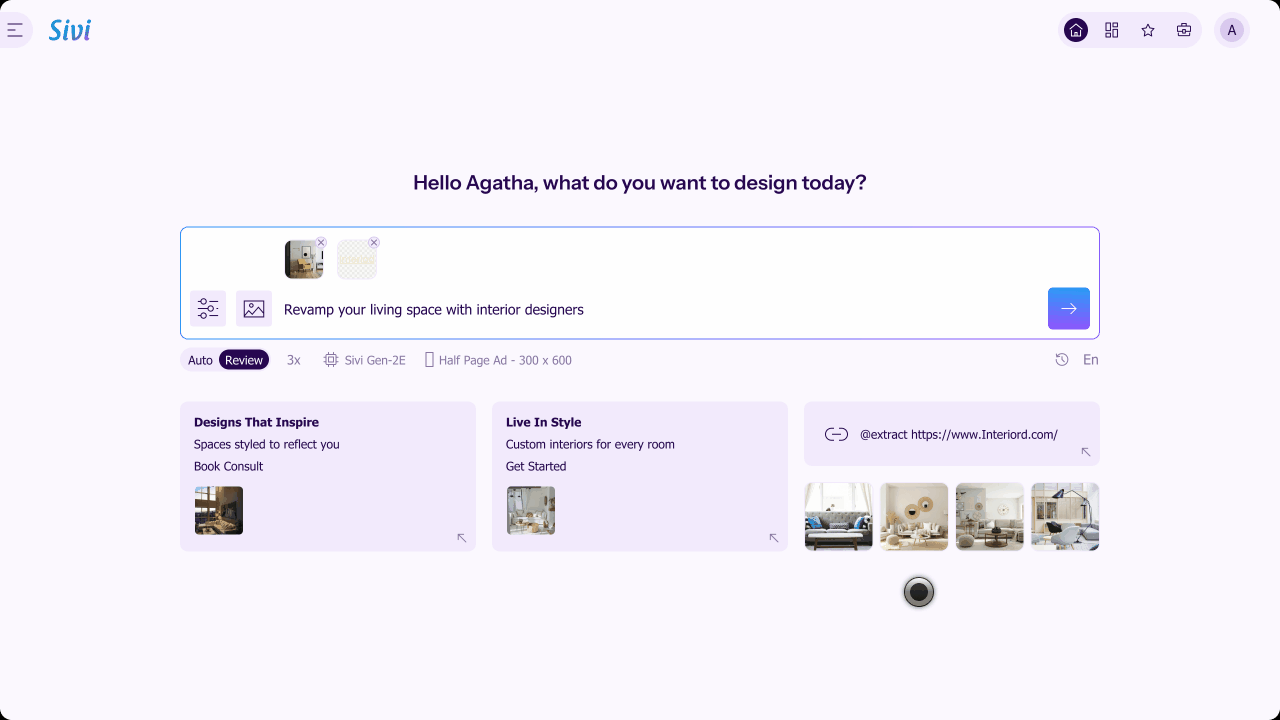The image size is (1280, 720).
Task: Open Live In Style card thumbnail
Action: pos(531,510)
